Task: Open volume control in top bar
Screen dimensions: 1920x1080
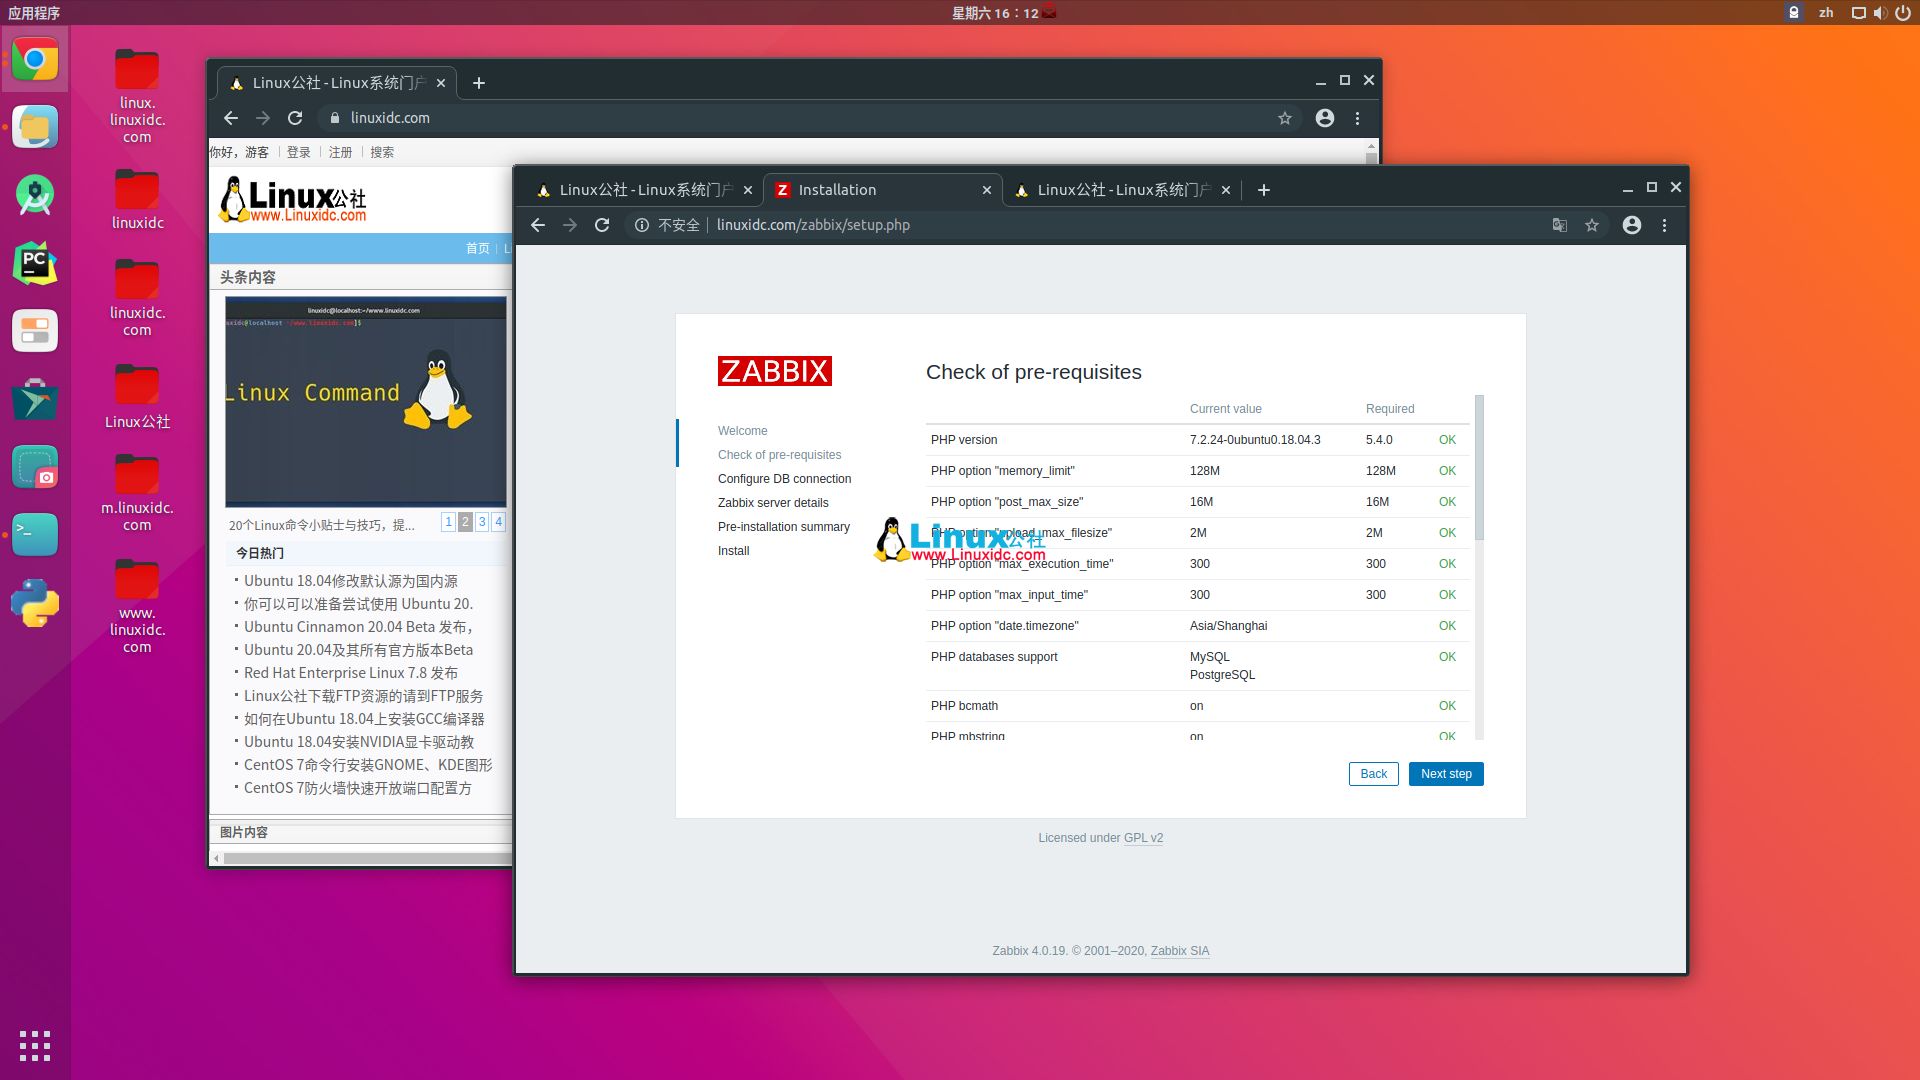Action: click(x=1880, y=13)
